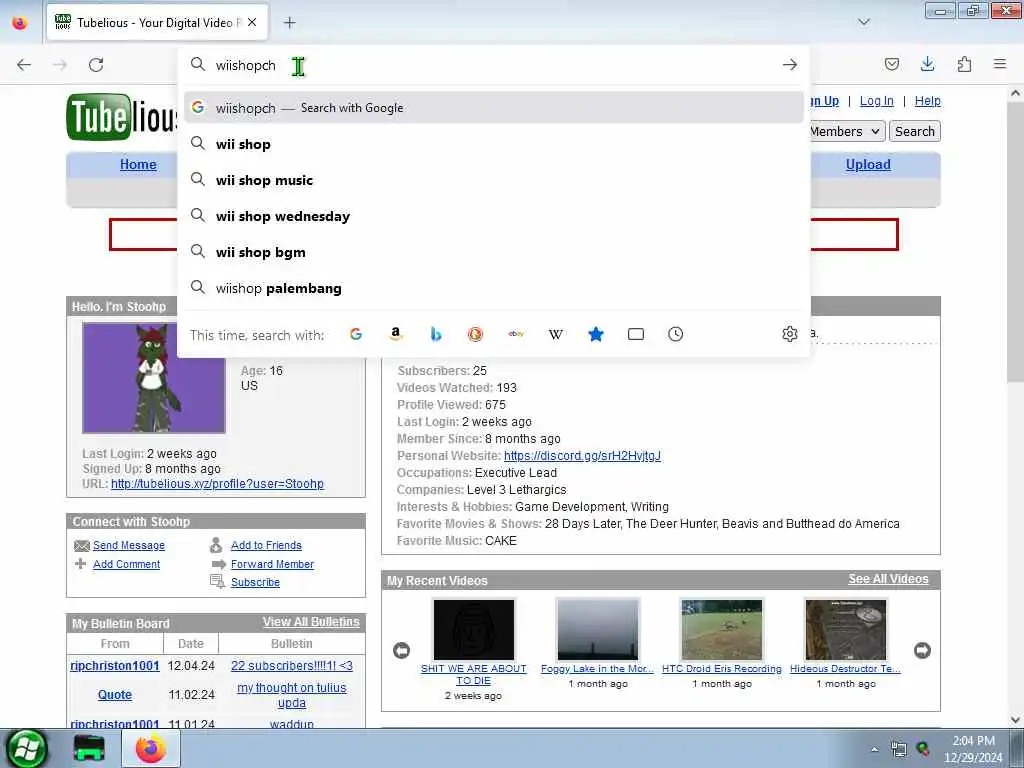The image size is (1024, 768).
Task: Choose the 'wii shop' suggestion
Action: (494, 144)
